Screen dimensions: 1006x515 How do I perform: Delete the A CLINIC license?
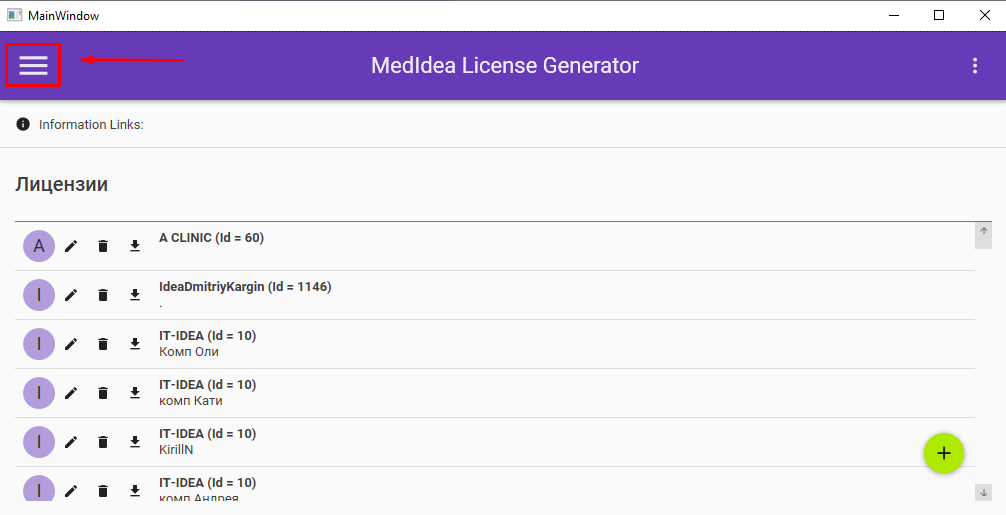(103, 246)
